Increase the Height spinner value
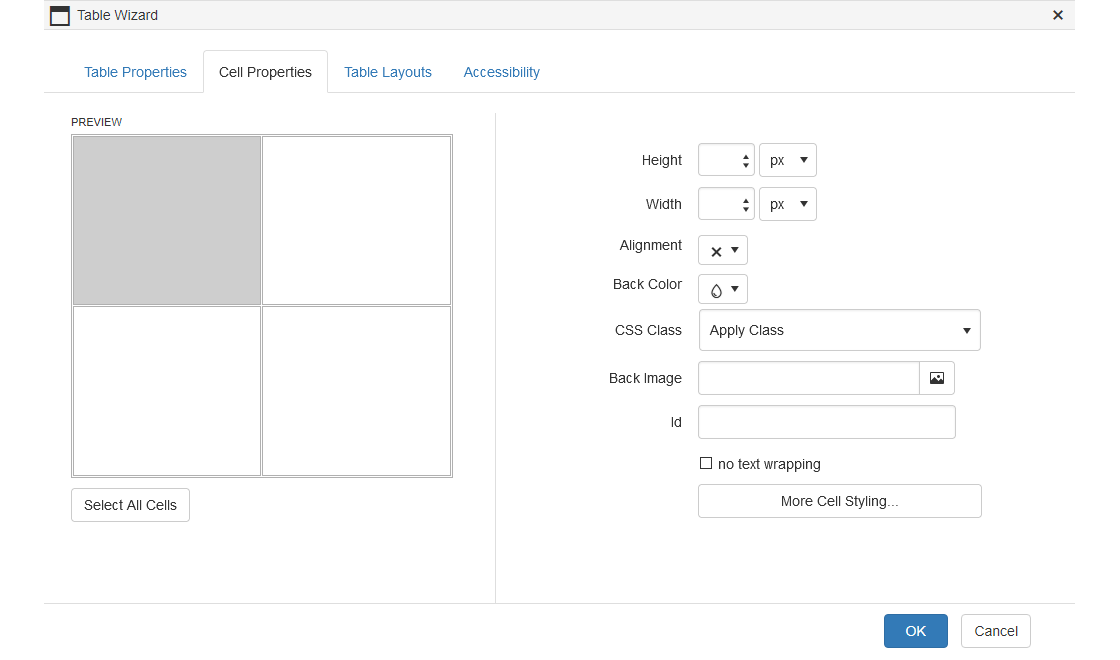 point(746,156)
